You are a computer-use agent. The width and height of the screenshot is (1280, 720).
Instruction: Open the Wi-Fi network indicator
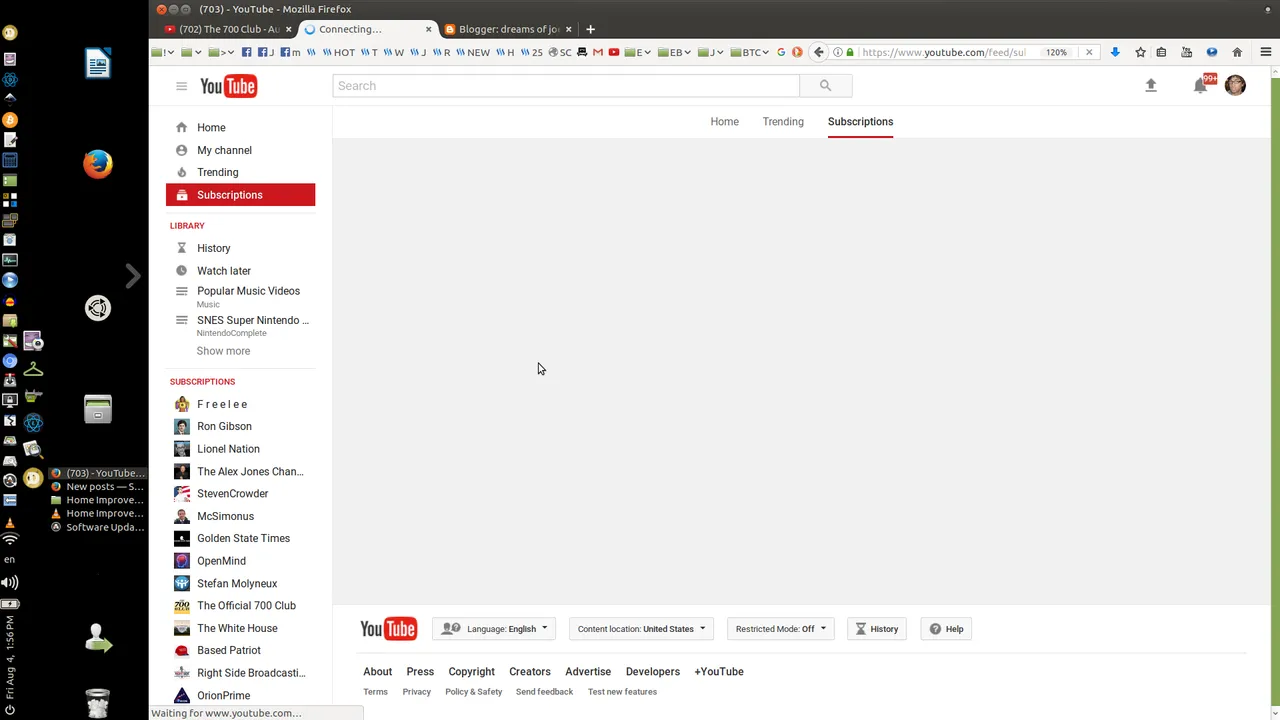click(x=9, y=540)
